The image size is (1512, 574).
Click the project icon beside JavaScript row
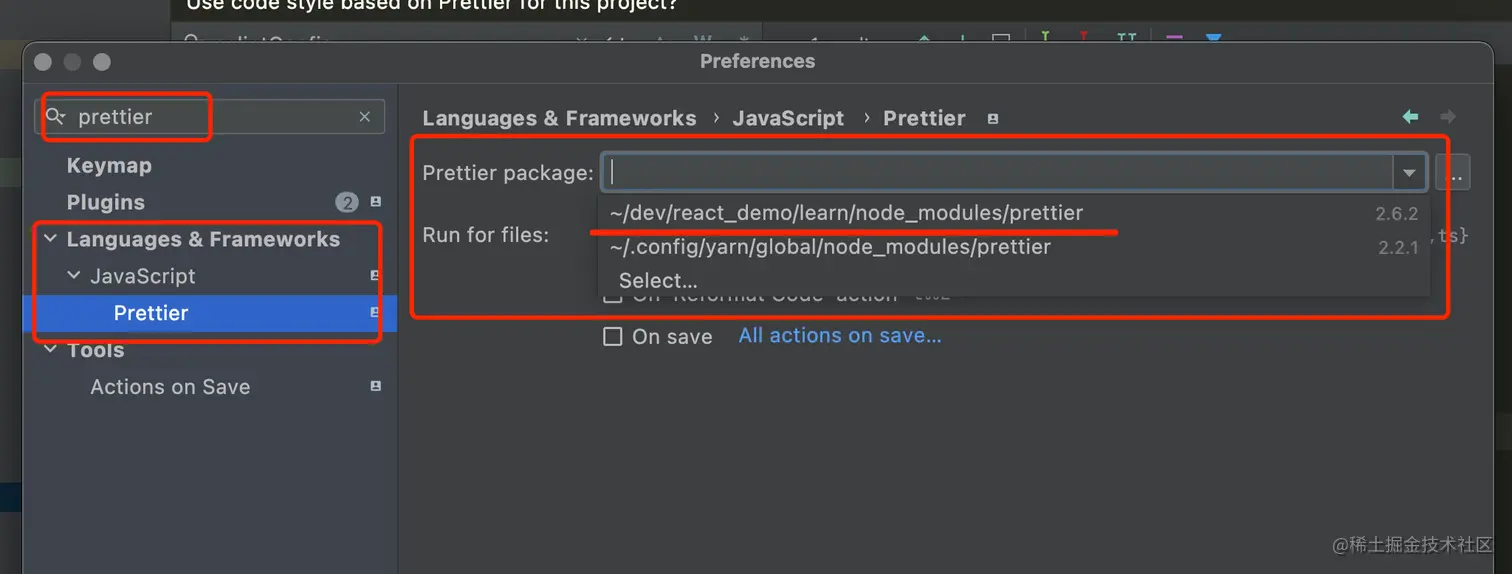(x=375, y=276)
